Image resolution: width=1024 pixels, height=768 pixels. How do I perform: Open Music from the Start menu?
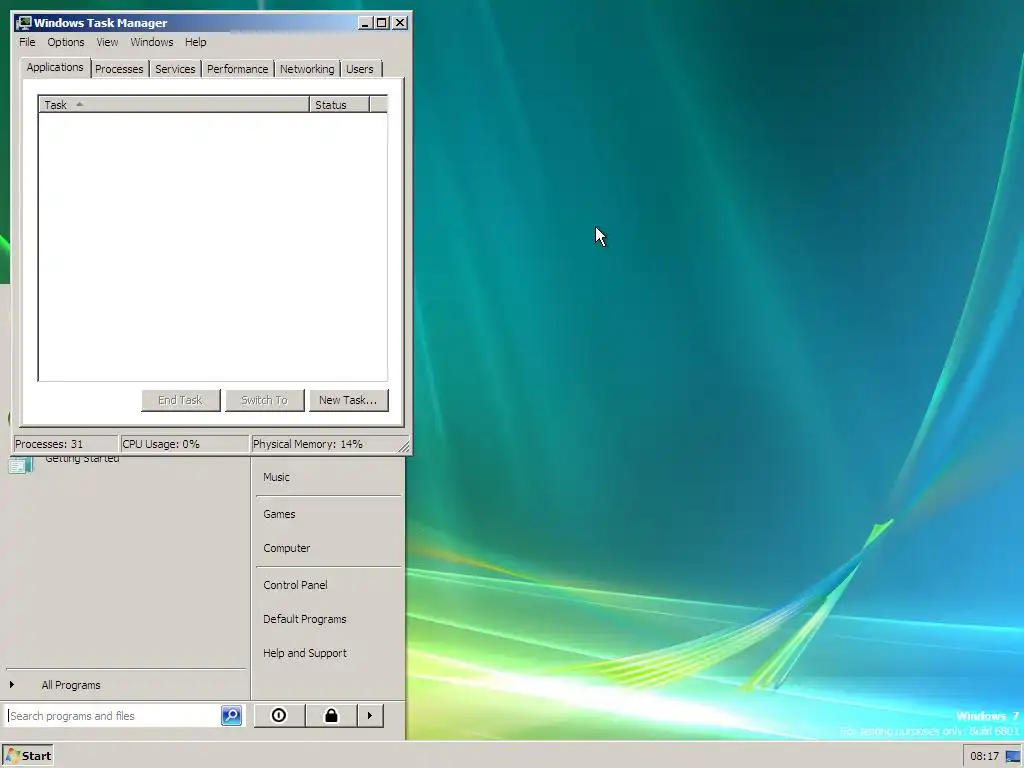click(x=276, y=477)
